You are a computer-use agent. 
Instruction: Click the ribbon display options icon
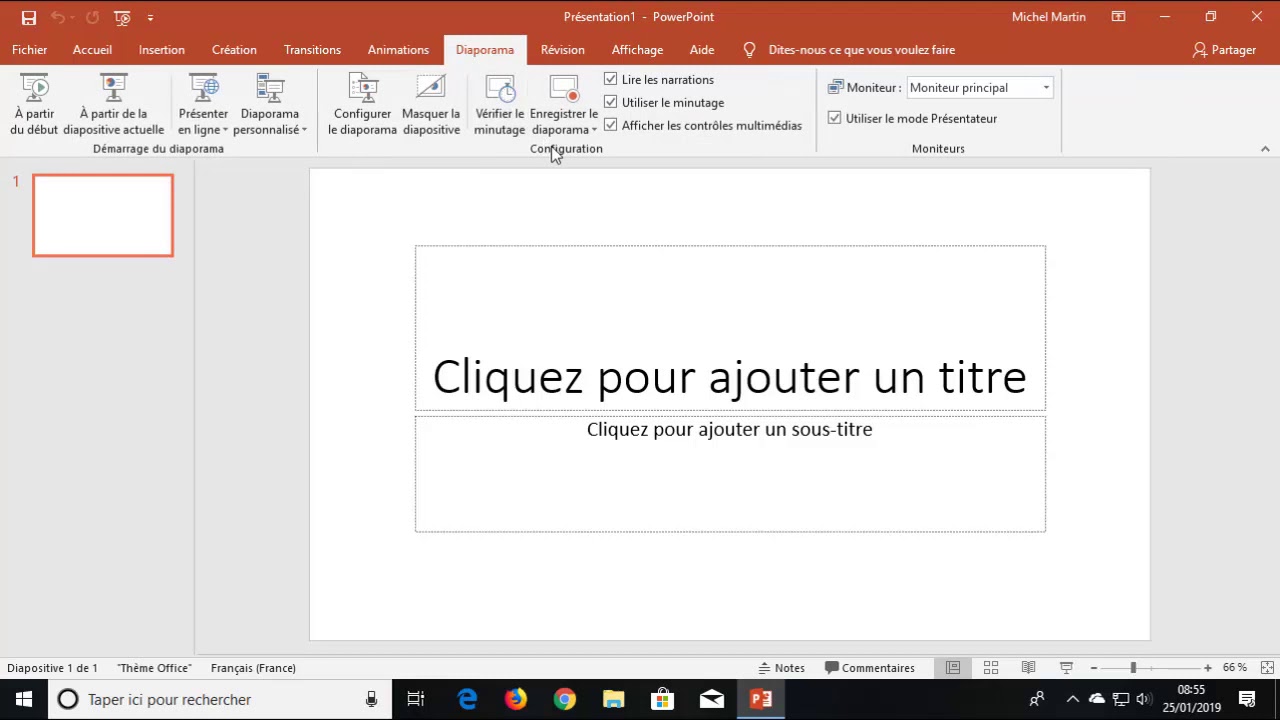click(x=1119, y=17)
